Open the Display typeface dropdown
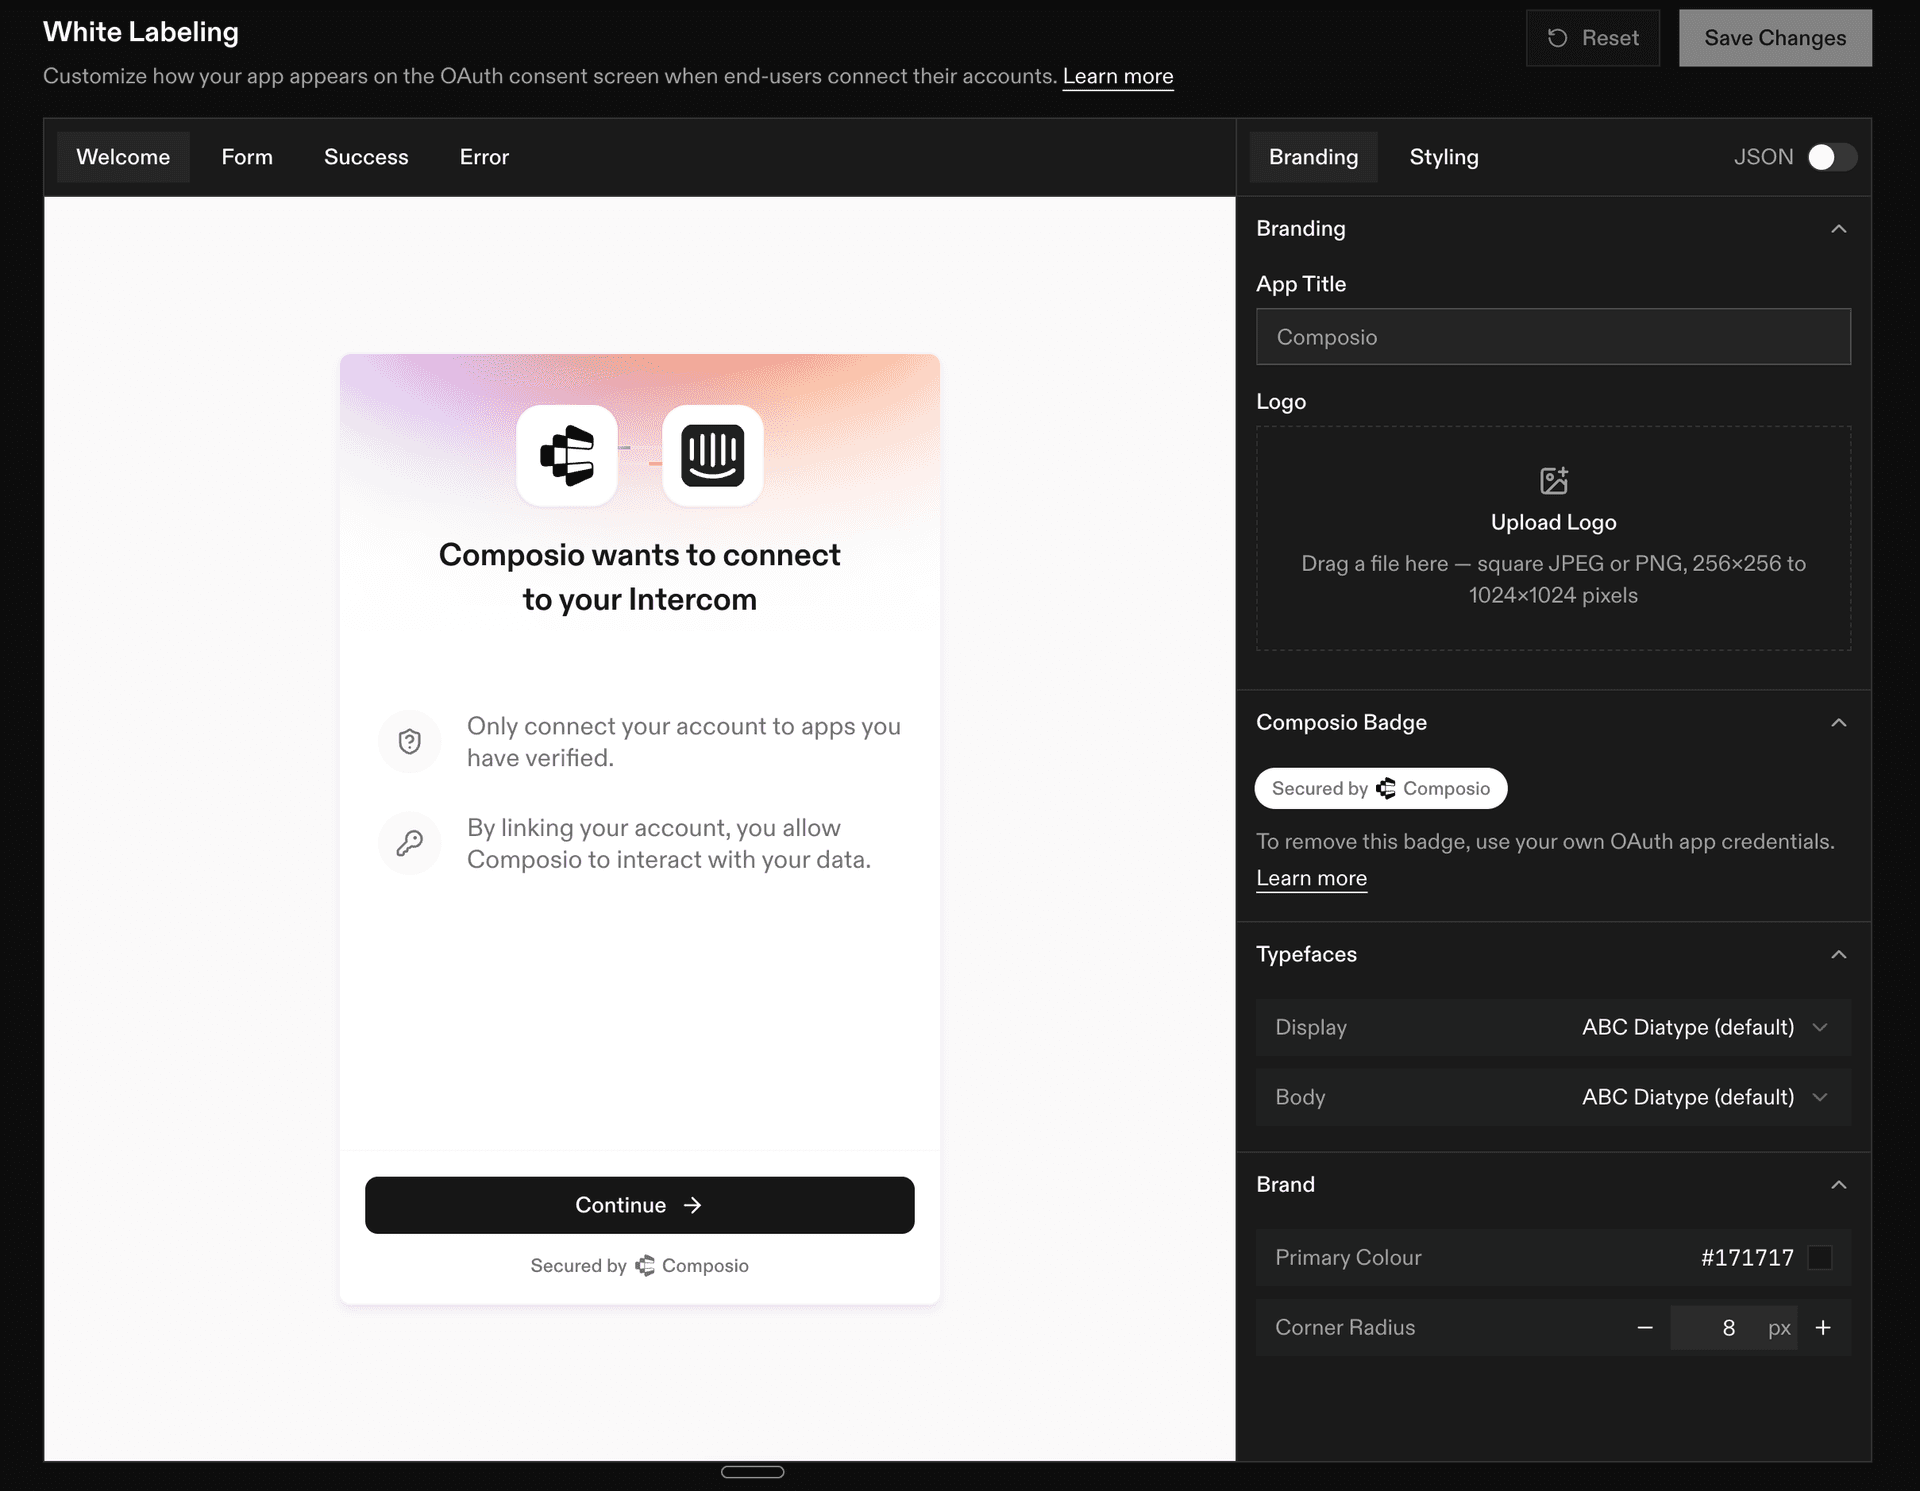 [x=1553, y=1027]
